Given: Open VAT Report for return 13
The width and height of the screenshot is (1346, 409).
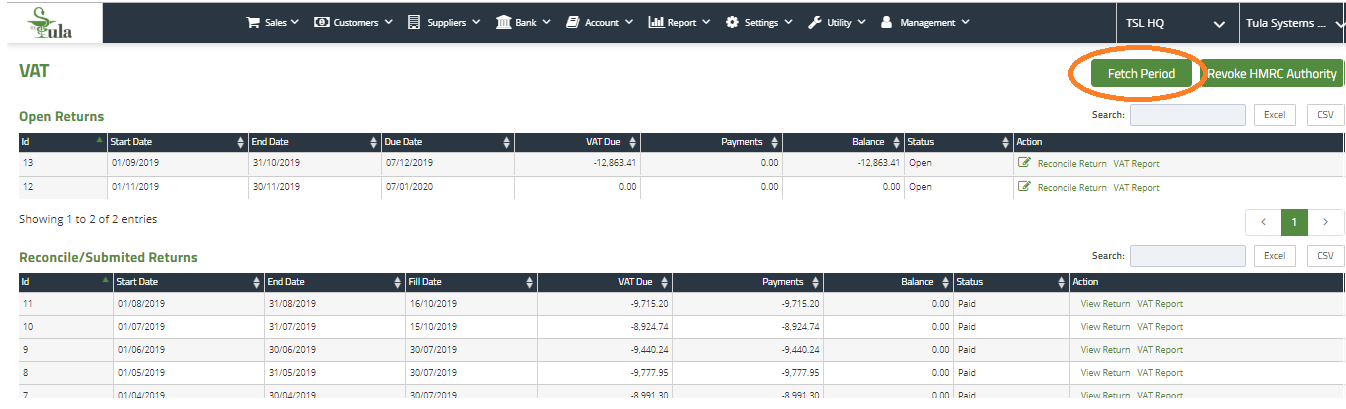Looking at the screenshot, I should [1136, 163].
